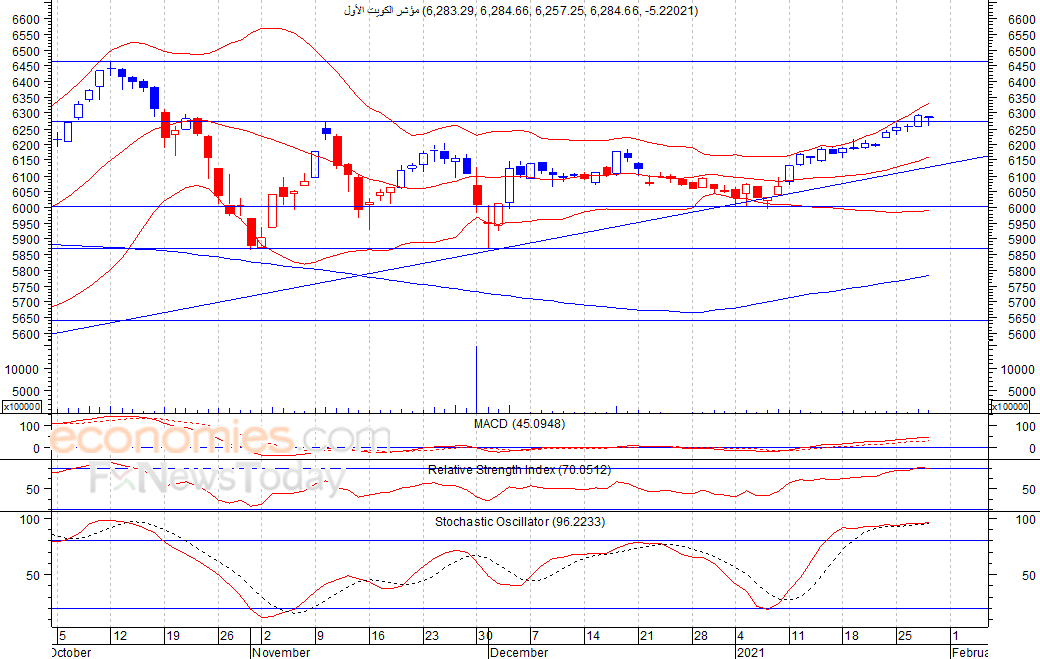The image size is (1040, 659).
Task: Click the 5850 label on left price axis
Action: 26,255
